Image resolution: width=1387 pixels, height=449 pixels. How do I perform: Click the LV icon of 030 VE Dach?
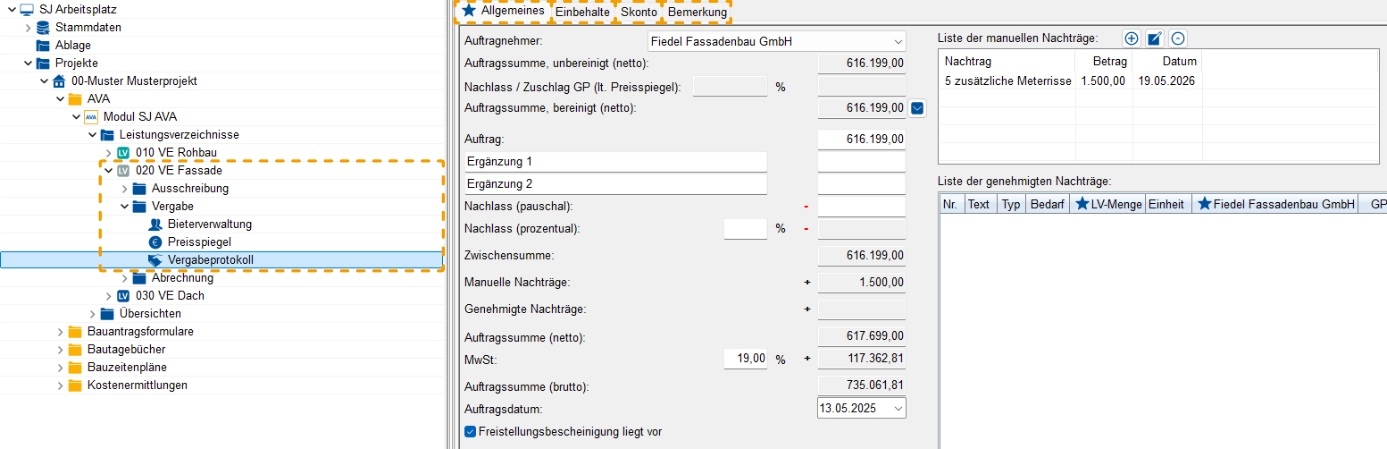pos(123,297)
